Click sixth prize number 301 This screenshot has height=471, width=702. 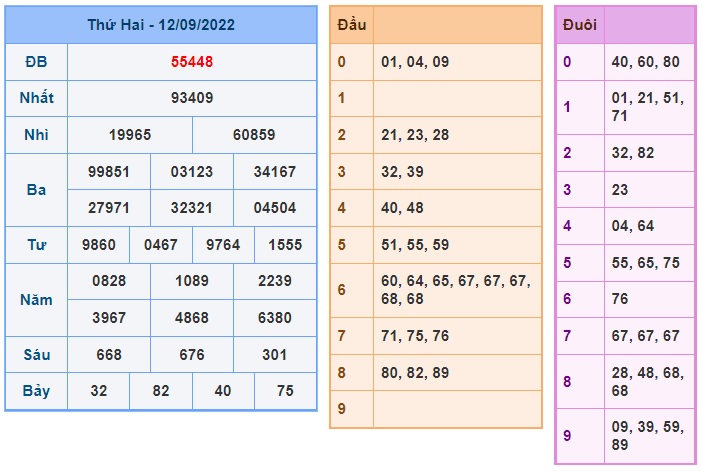(x=275, y=355)
